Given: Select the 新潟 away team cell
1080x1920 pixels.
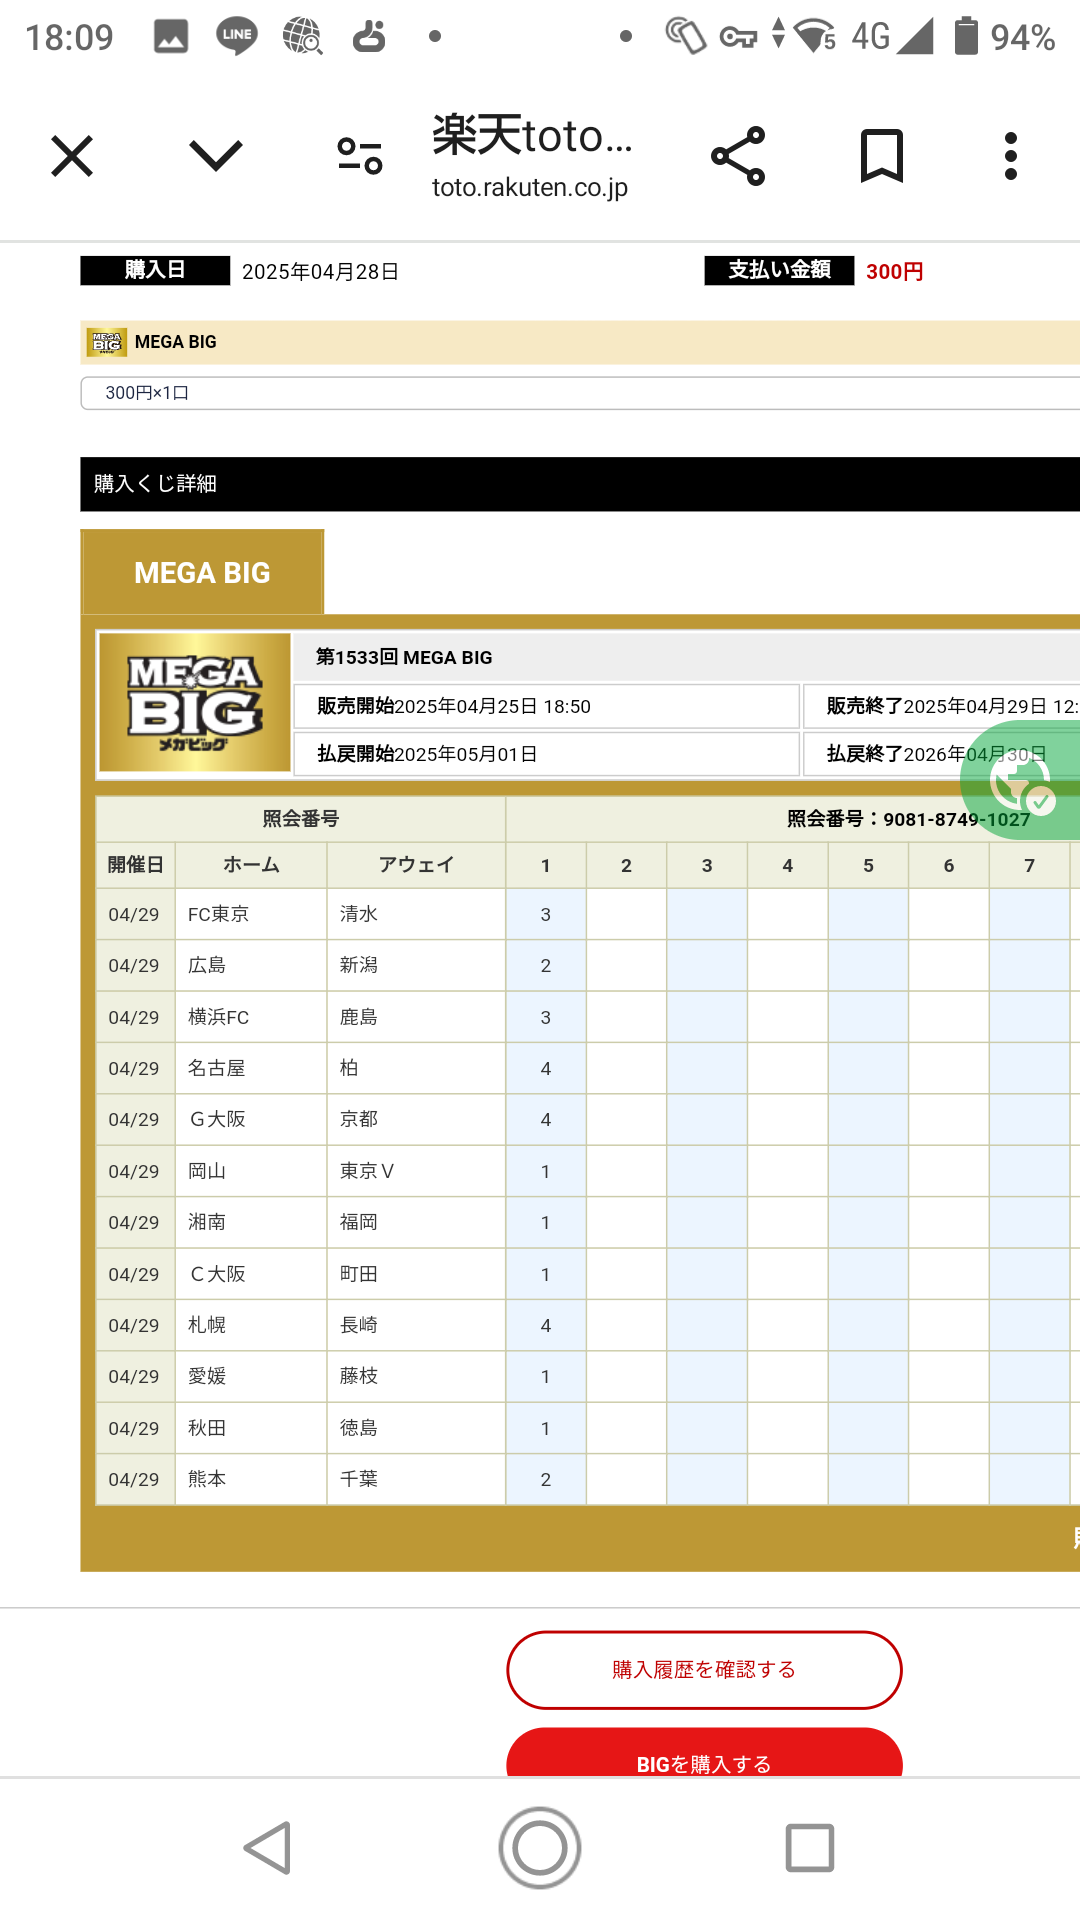Looking at the screenshot, I should coord(416,965).
